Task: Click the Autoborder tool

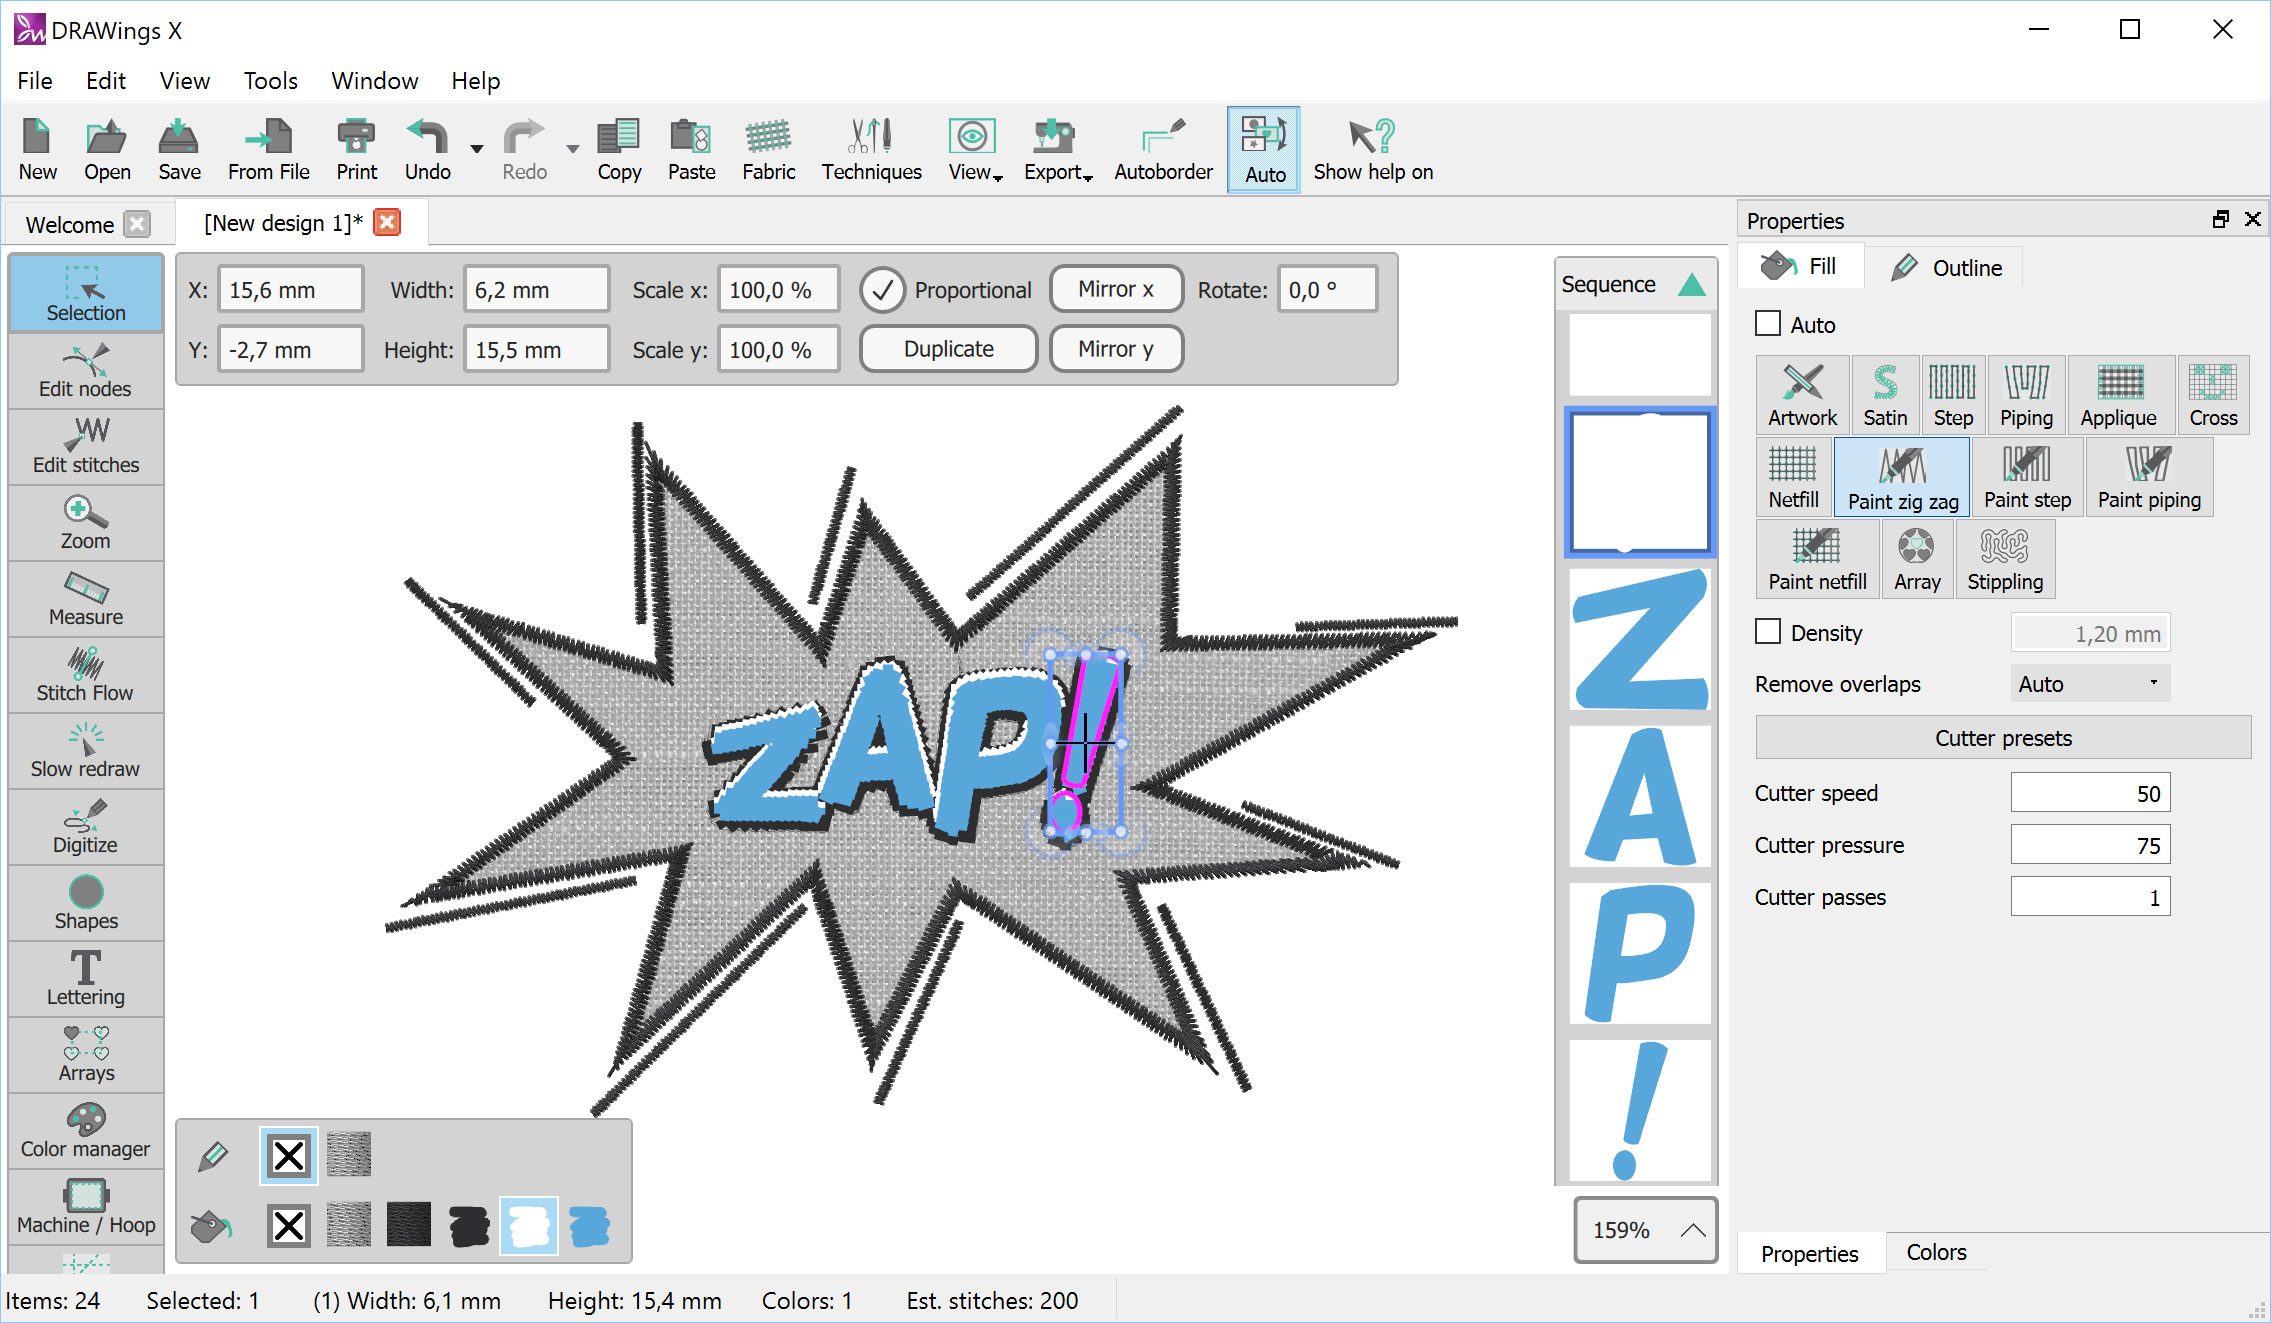Action: (1163, 150)
